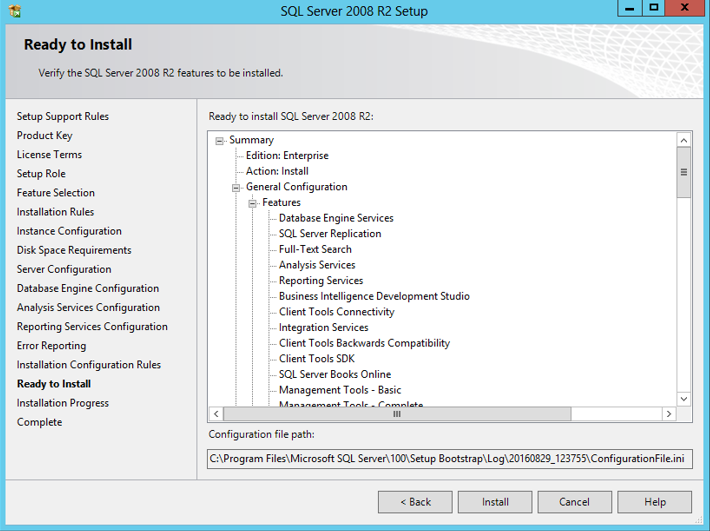This screenshot has width=710, height=531.
Task: Click the vertical scrollbar down arrow
Action: tap(684, 399)
